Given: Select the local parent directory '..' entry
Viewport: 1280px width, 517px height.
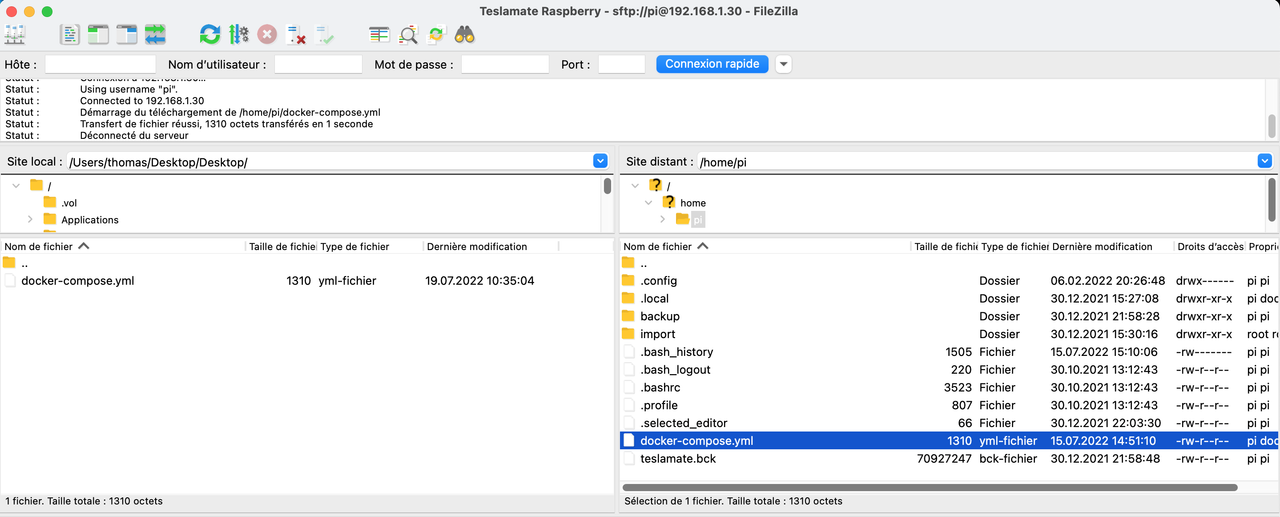Looking at the screenshot, I should [307, 263].
